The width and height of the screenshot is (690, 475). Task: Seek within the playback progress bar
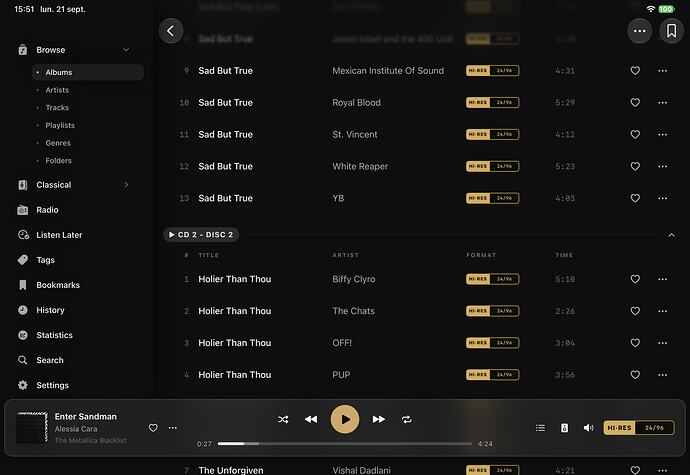click(x=345, y=444)
